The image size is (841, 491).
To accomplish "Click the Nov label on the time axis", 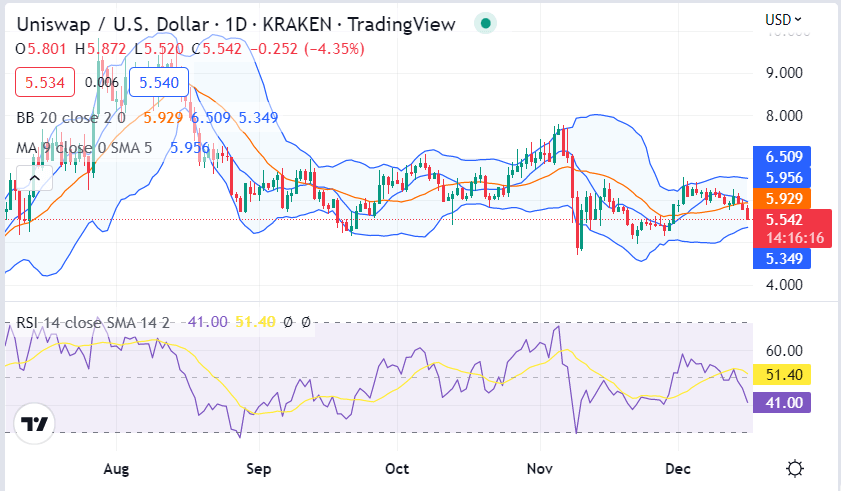I will (540, 469).
